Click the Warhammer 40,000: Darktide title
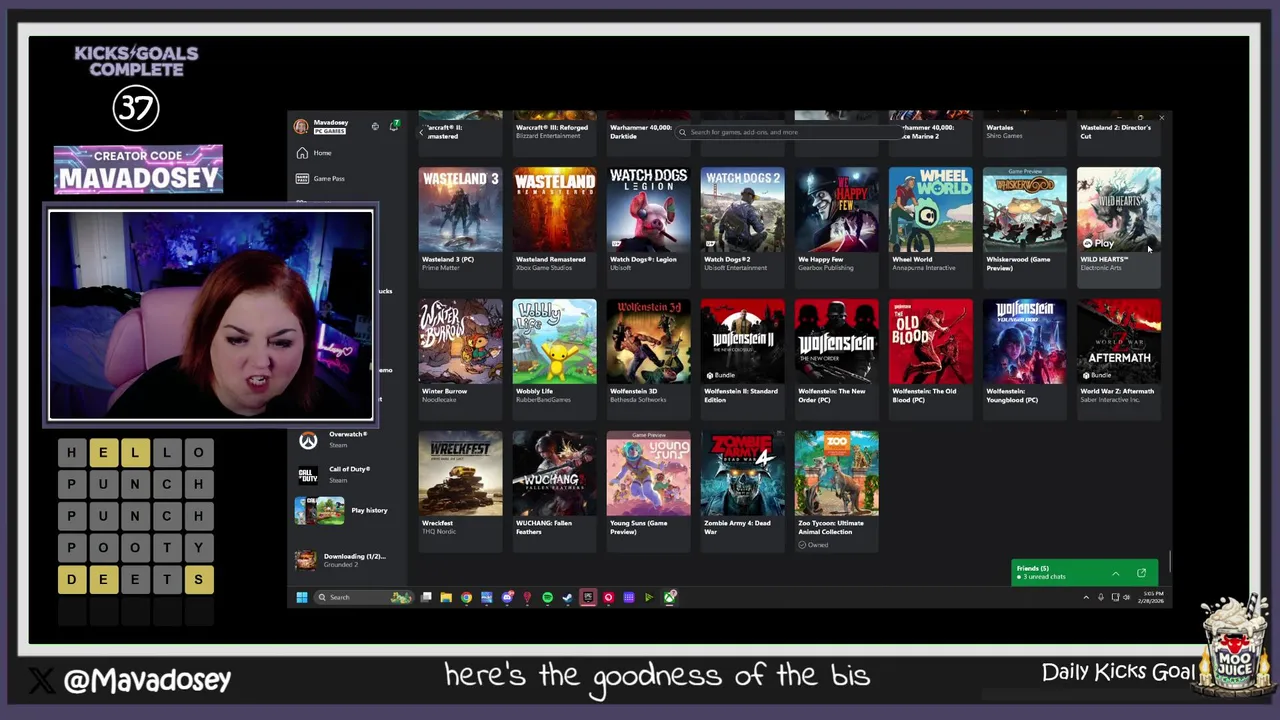The height and width of the screenshot is (720, 1280). coord(641,132)
